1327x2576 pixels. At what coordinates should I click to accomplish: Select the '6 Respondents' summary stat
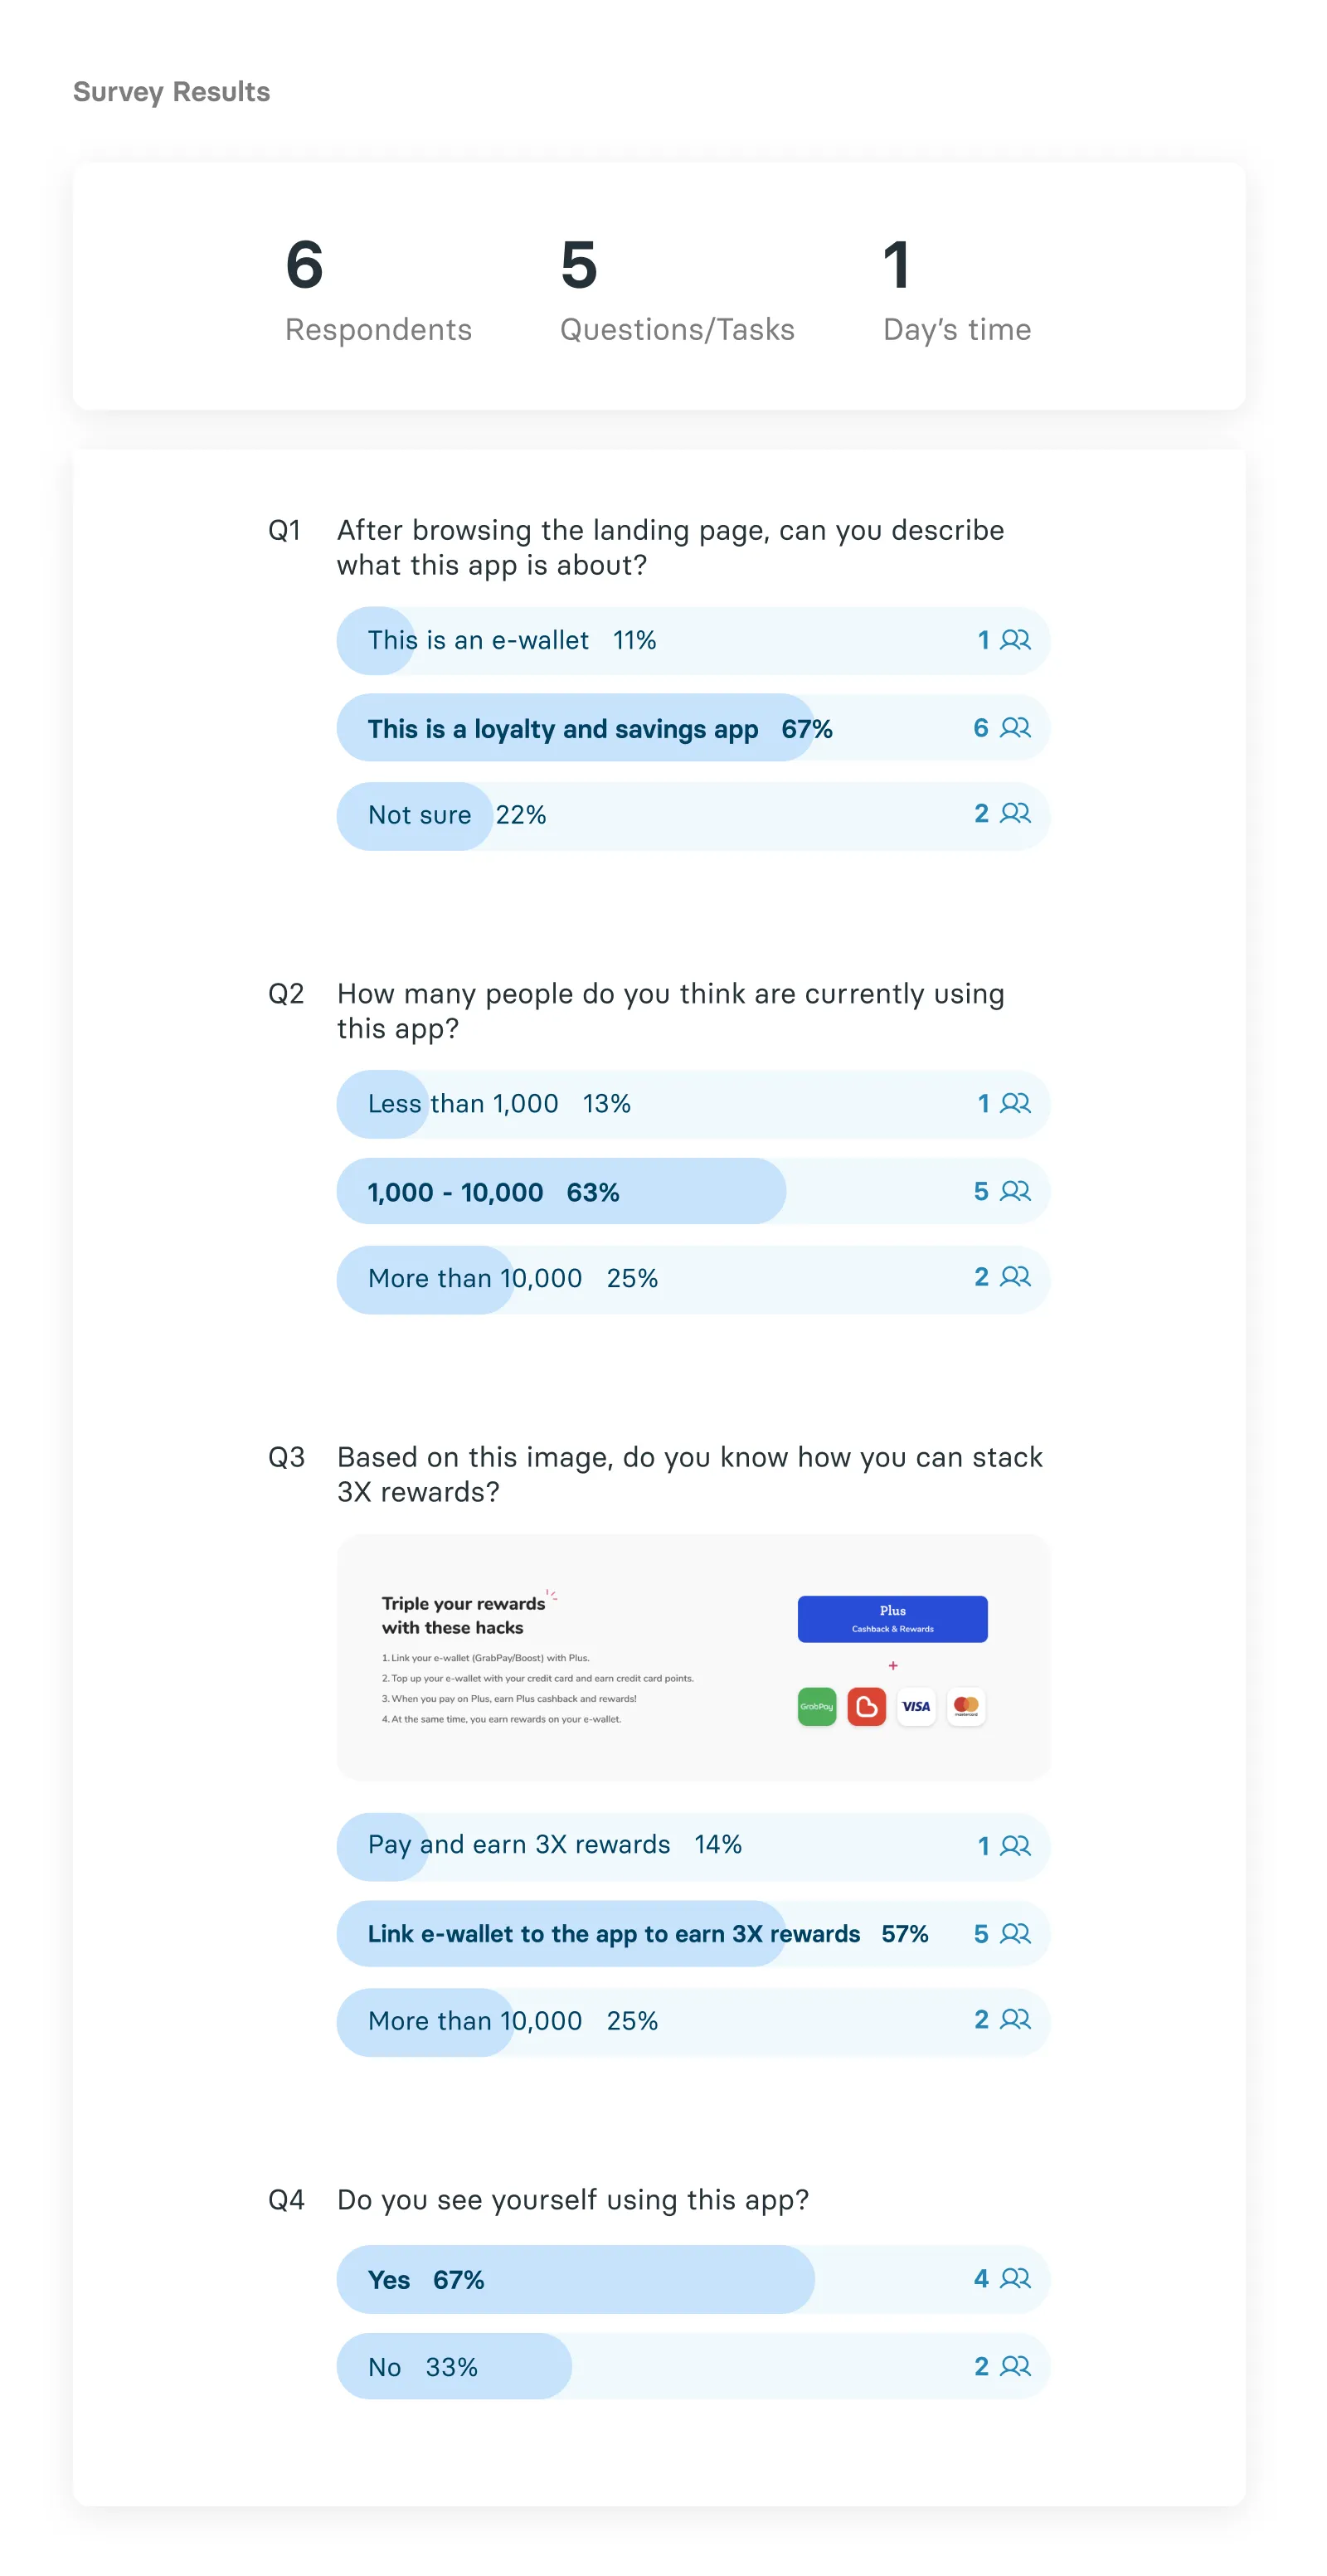tap(378, 290)
